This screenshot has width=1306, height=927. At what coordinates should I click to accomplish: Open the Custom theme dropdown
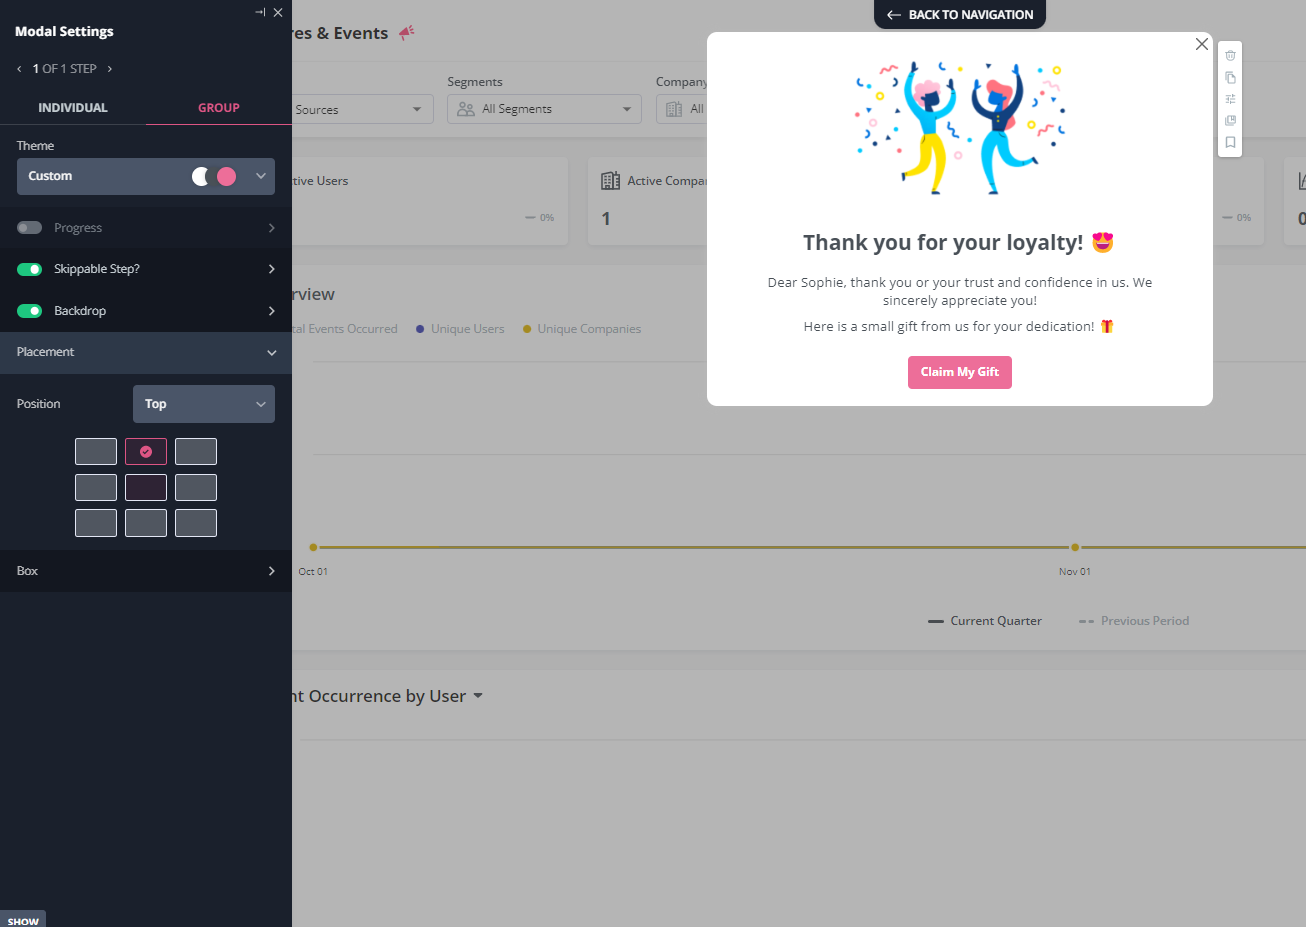(146, 176)
